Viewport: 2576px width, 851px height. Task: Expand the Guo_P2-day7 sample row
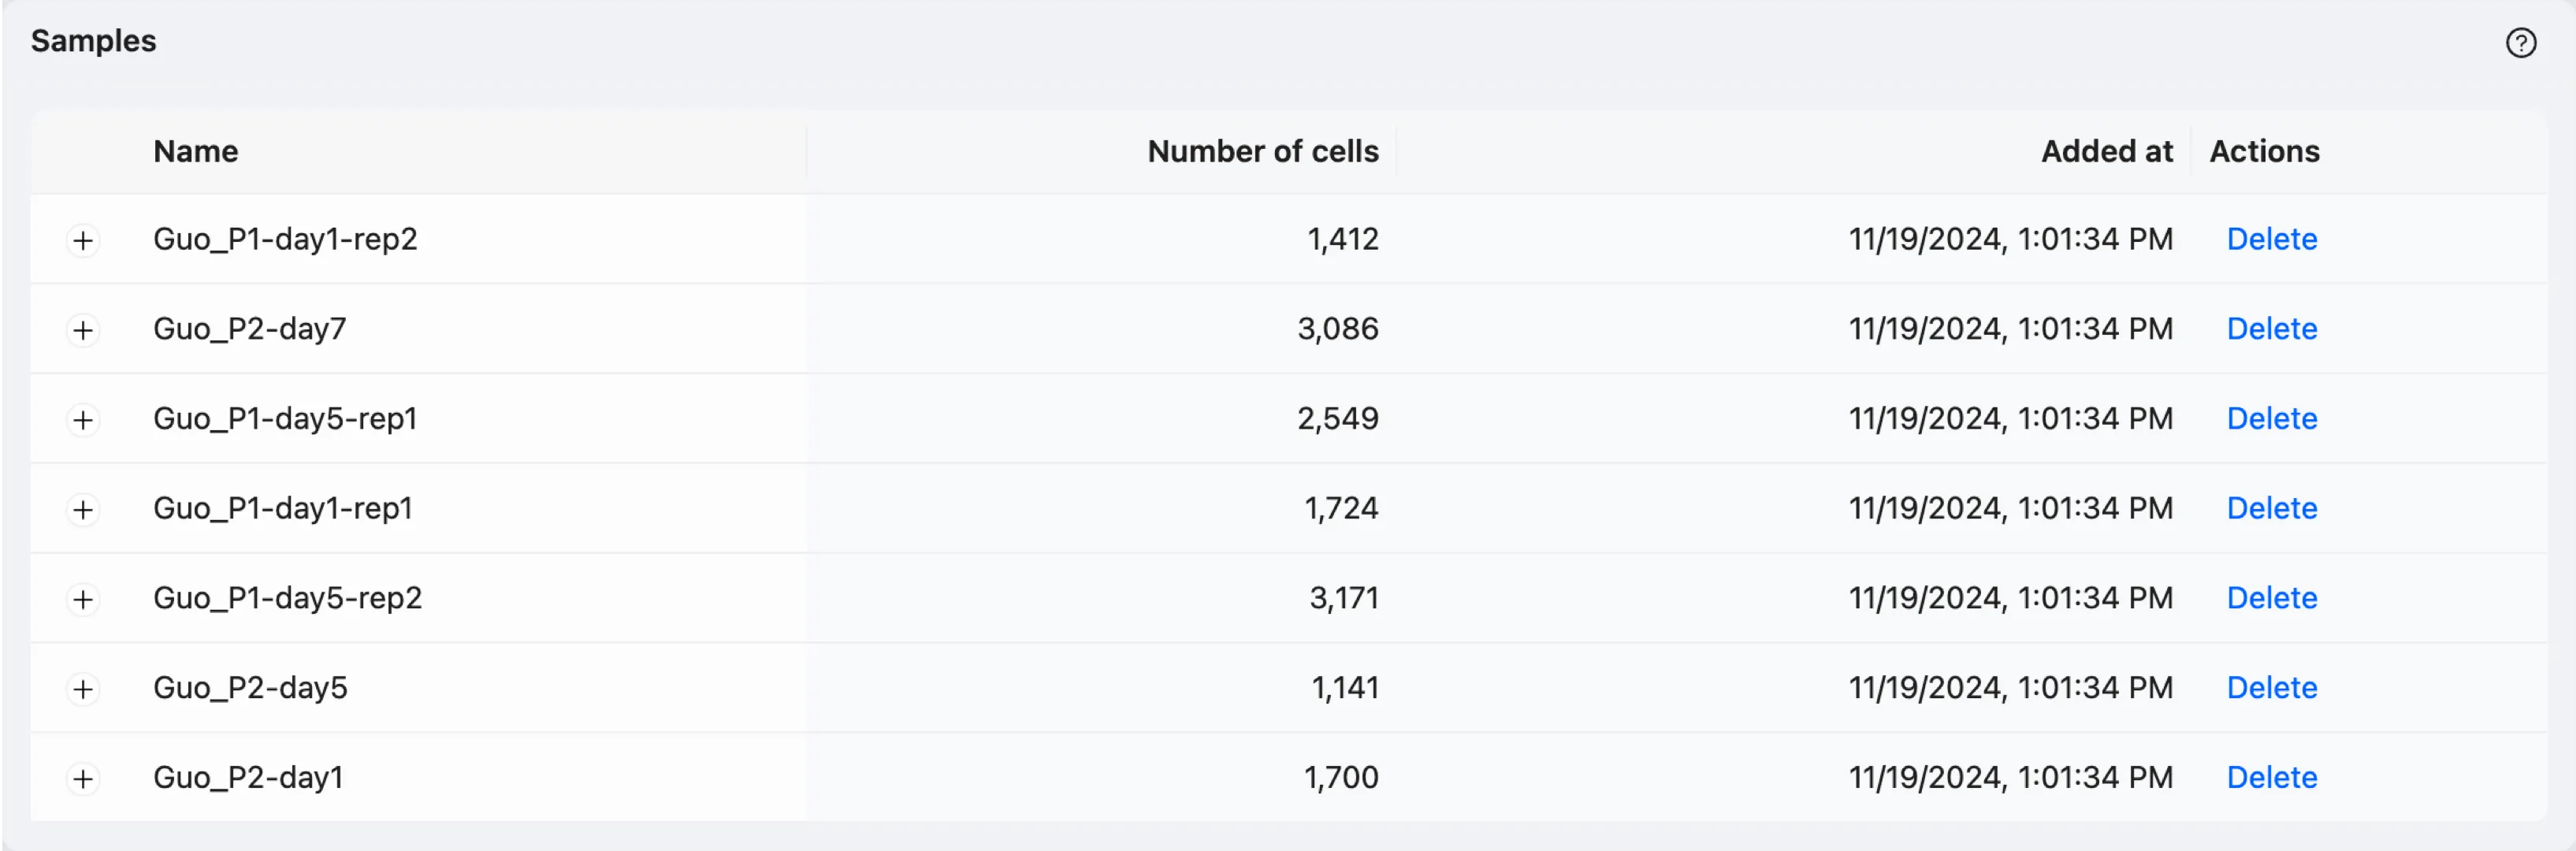83,330
